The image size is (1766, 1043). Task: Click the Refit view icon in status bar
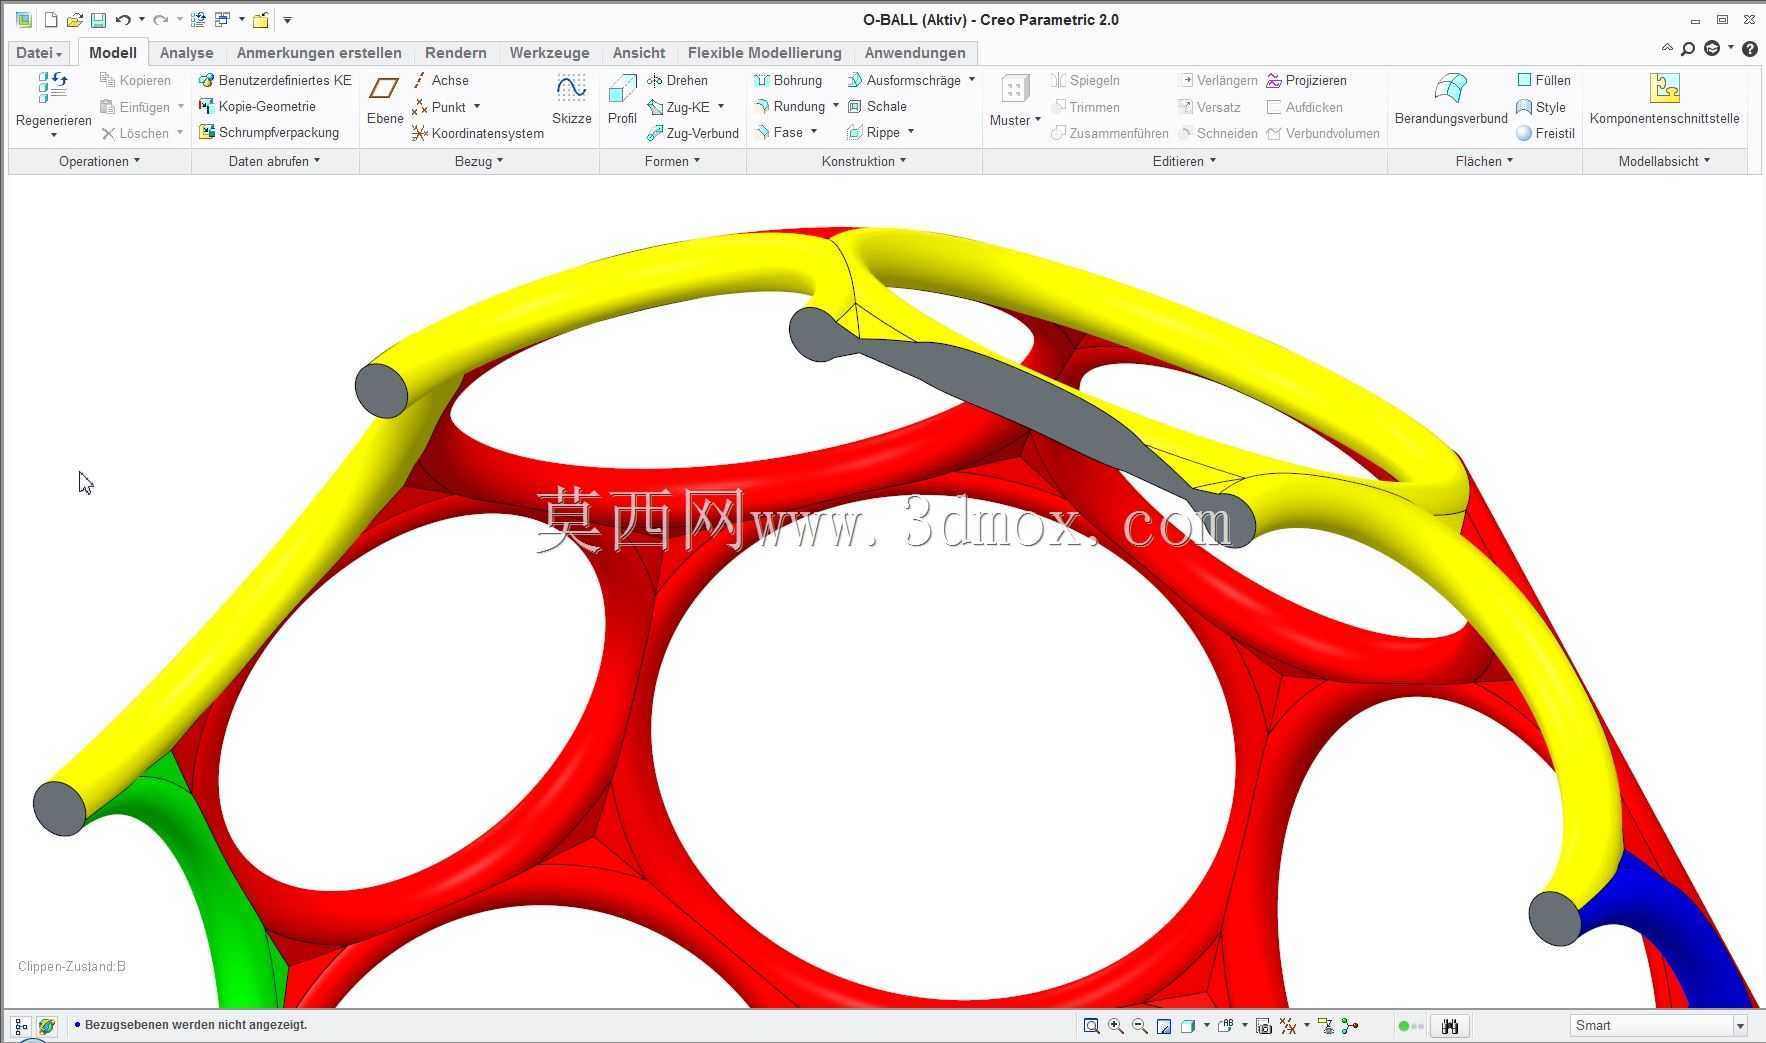[x=1091, y=1026]
